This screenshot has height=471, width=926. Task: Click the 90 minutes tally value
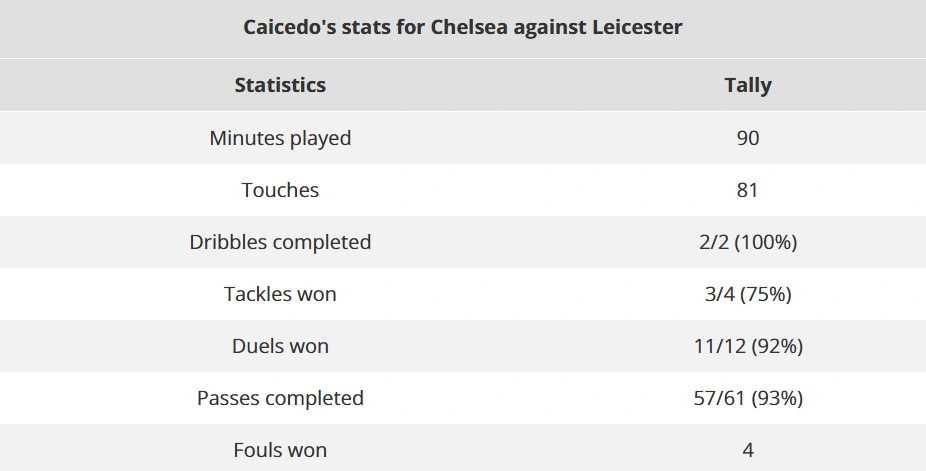748,138
